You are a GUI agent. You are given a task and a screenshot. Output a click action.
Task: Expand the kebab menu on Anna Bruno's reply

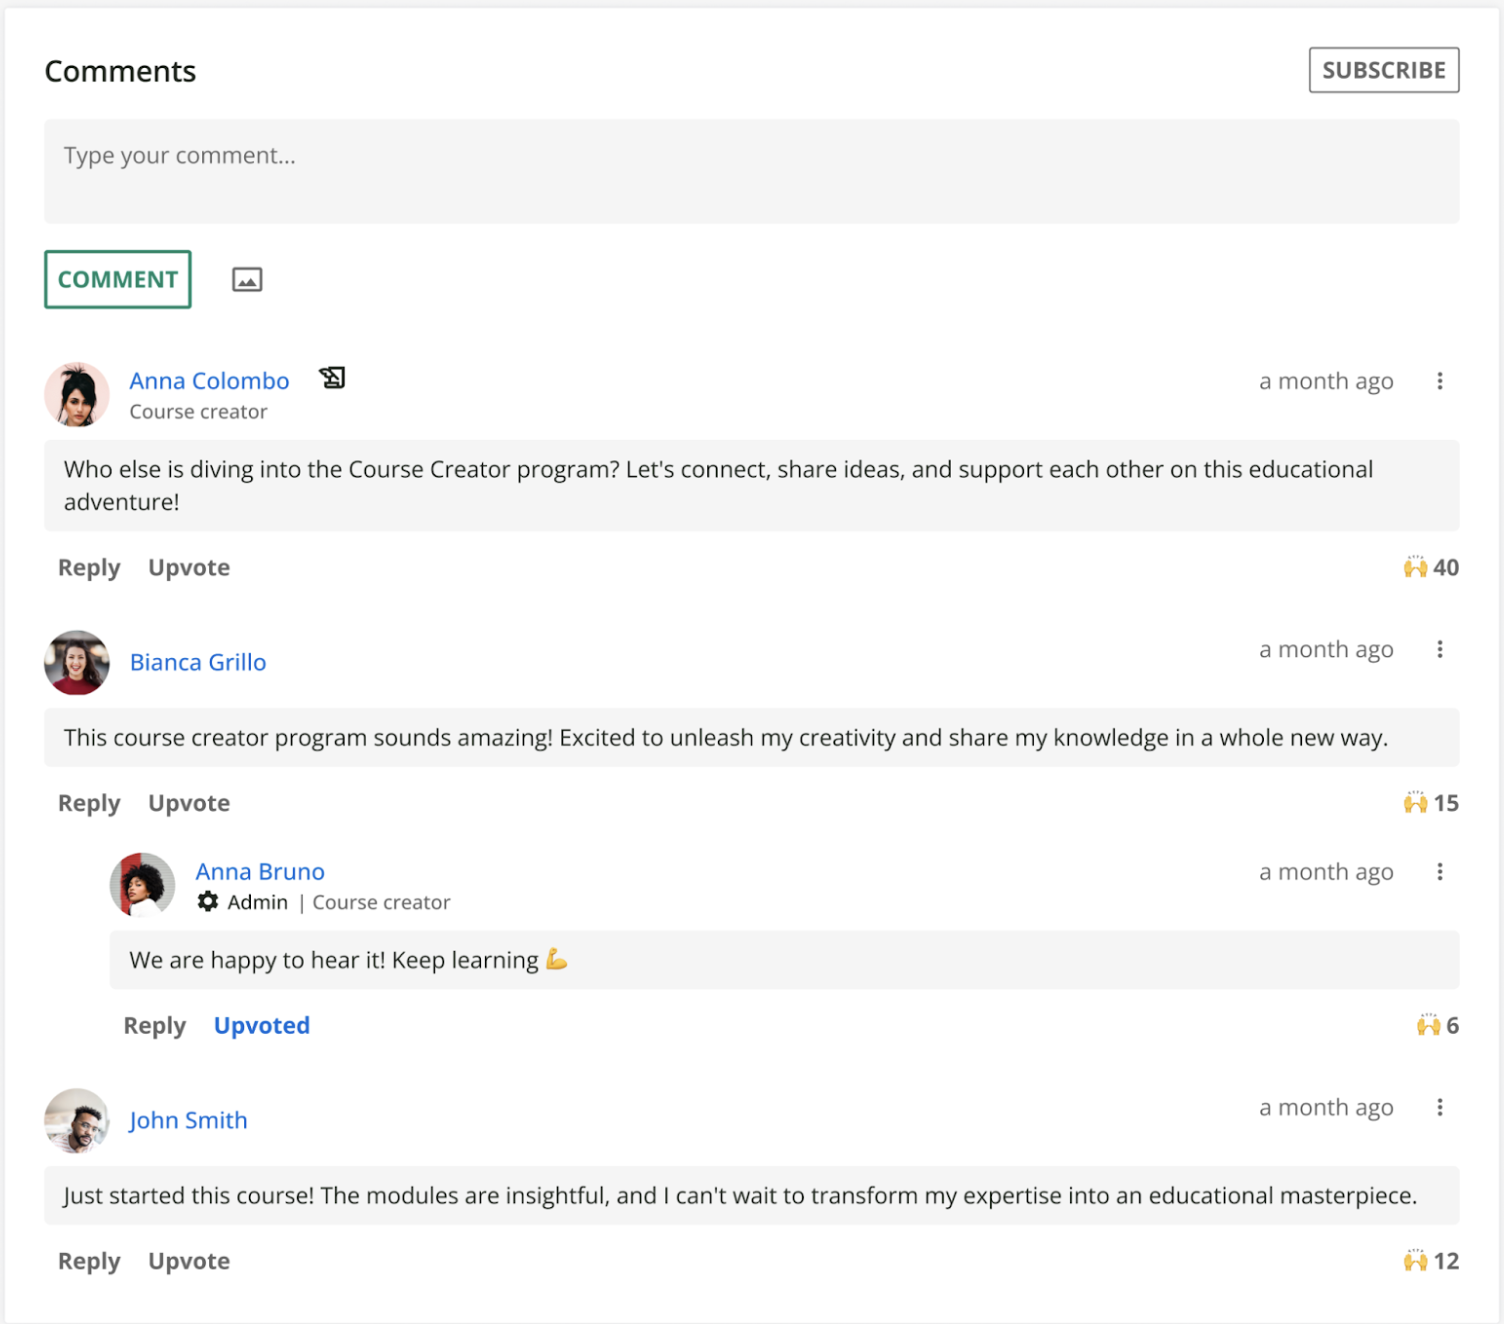click(1439, 872)
